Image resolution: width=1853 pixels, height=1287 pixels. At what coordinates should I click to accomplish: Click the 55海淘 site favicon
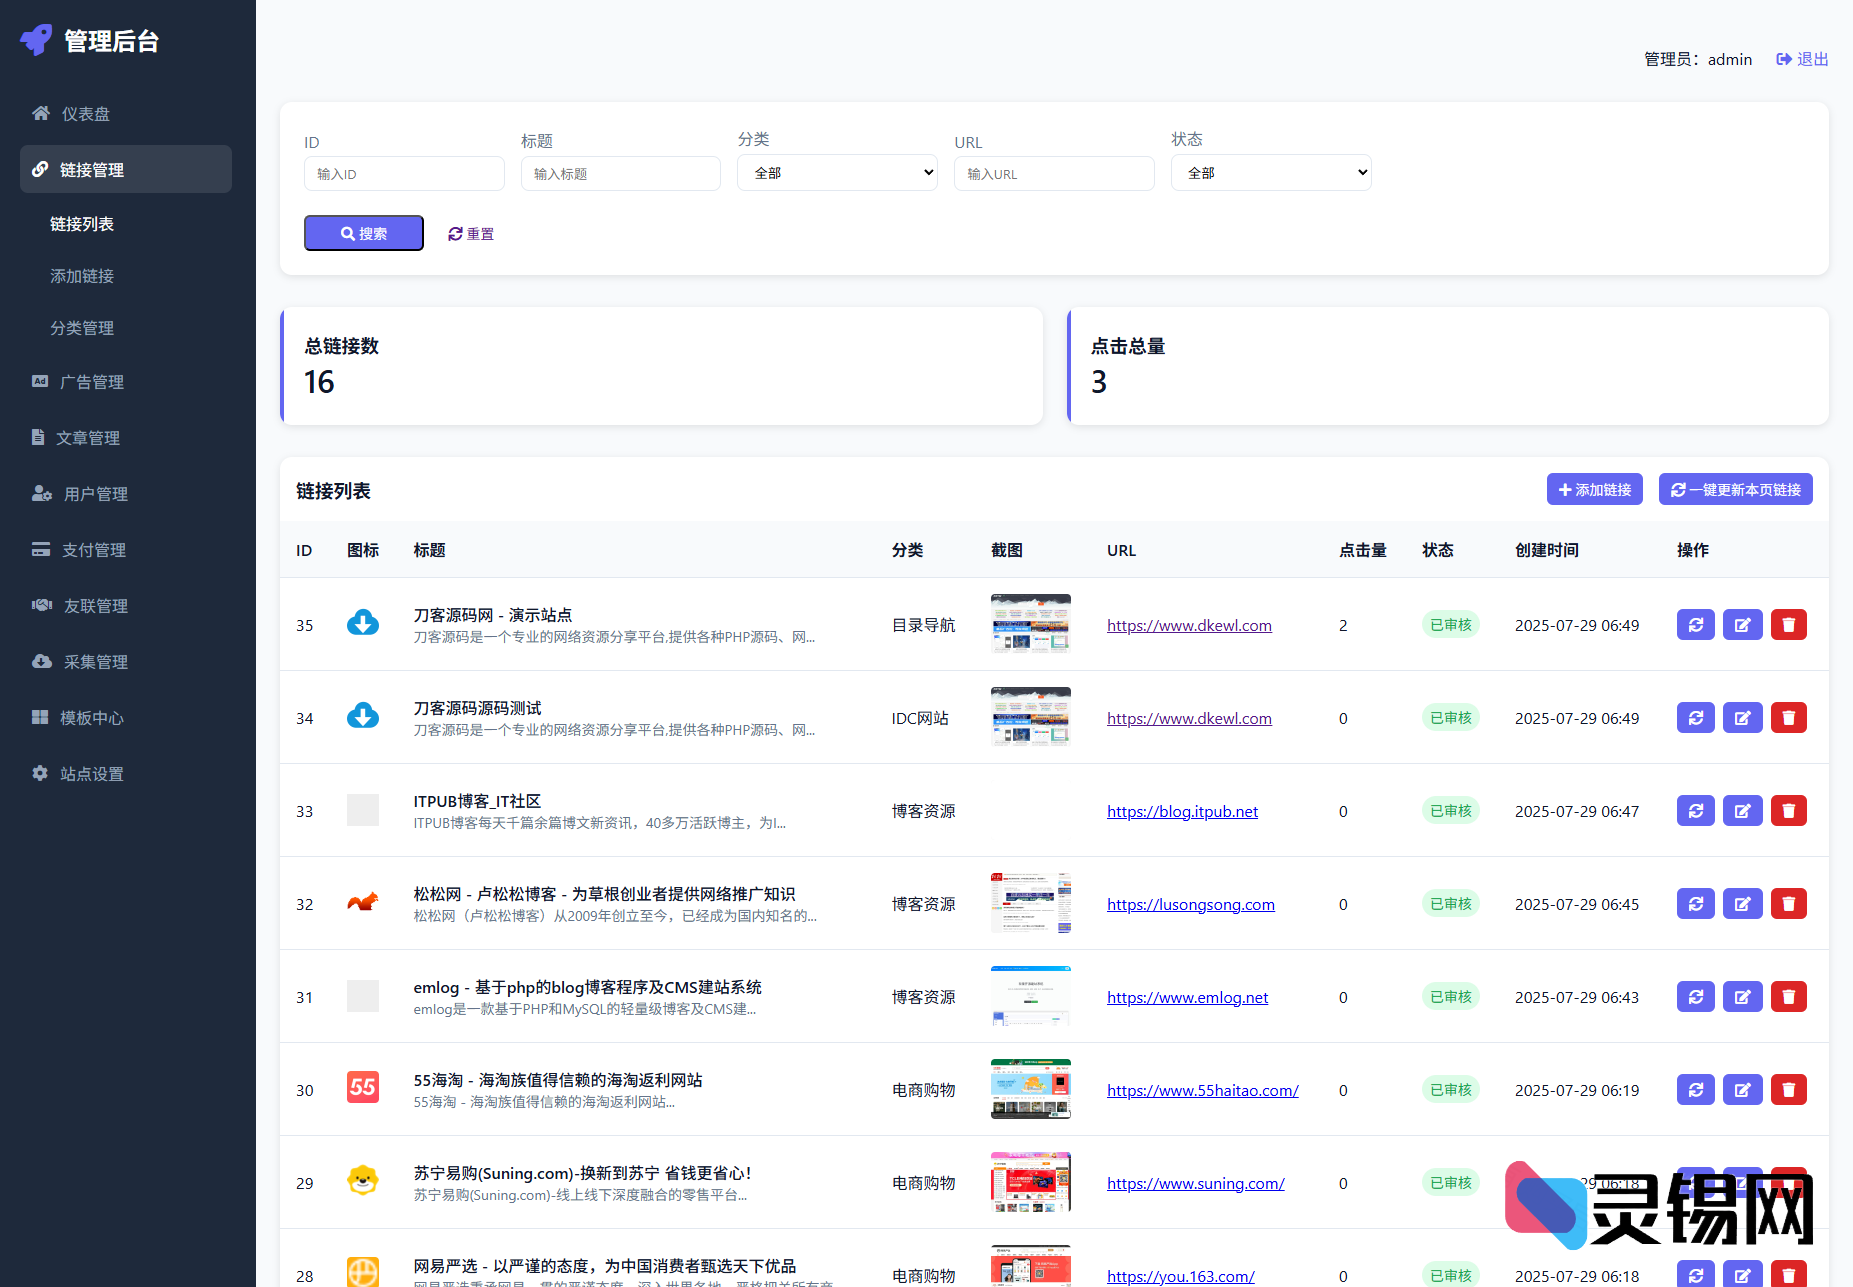coord(362,1087)
